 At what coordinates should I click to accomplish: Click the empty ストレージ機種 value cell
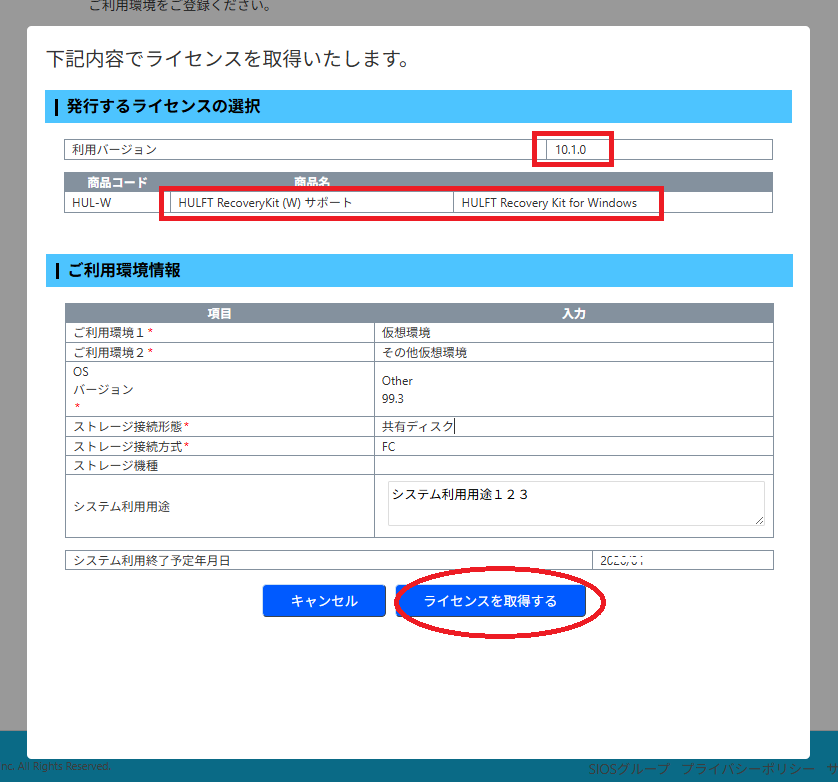tap(573, 465)
